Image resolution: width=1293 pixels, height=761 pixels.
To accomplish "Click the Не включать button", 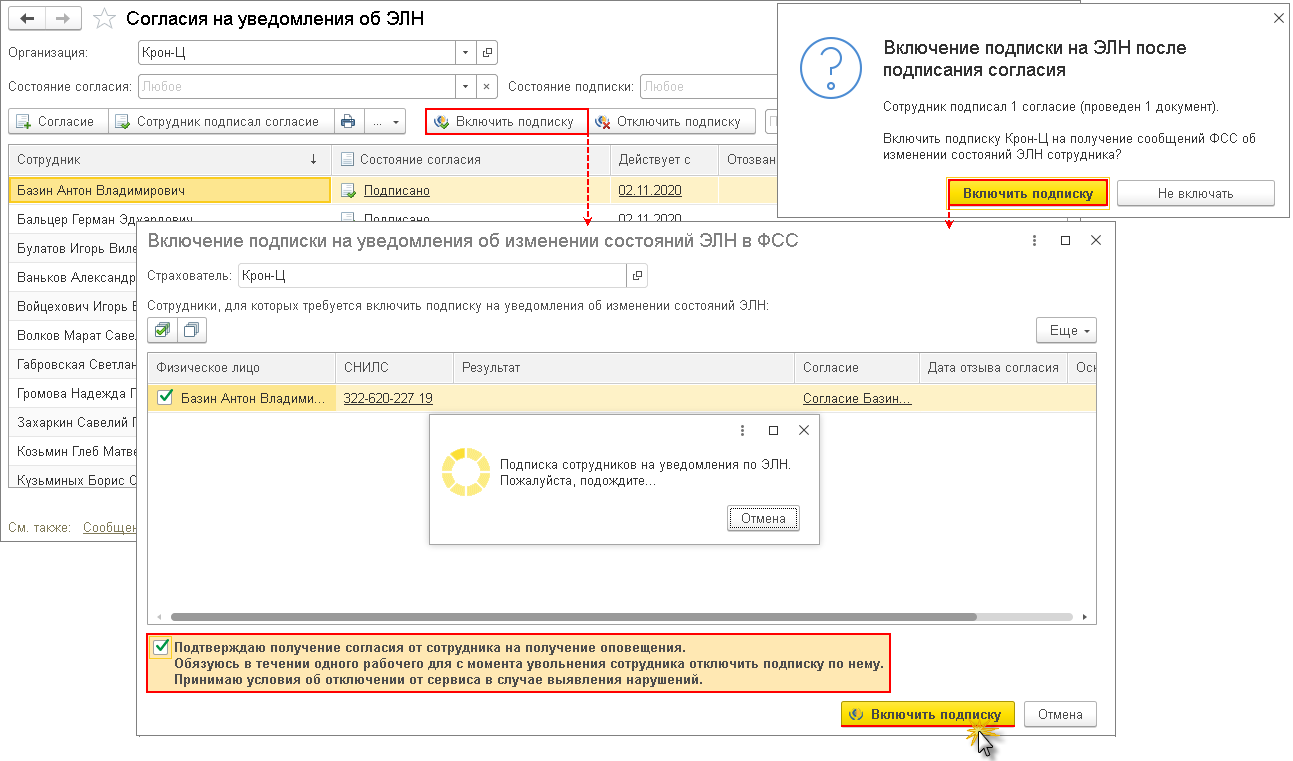I will click(1195, 193).
